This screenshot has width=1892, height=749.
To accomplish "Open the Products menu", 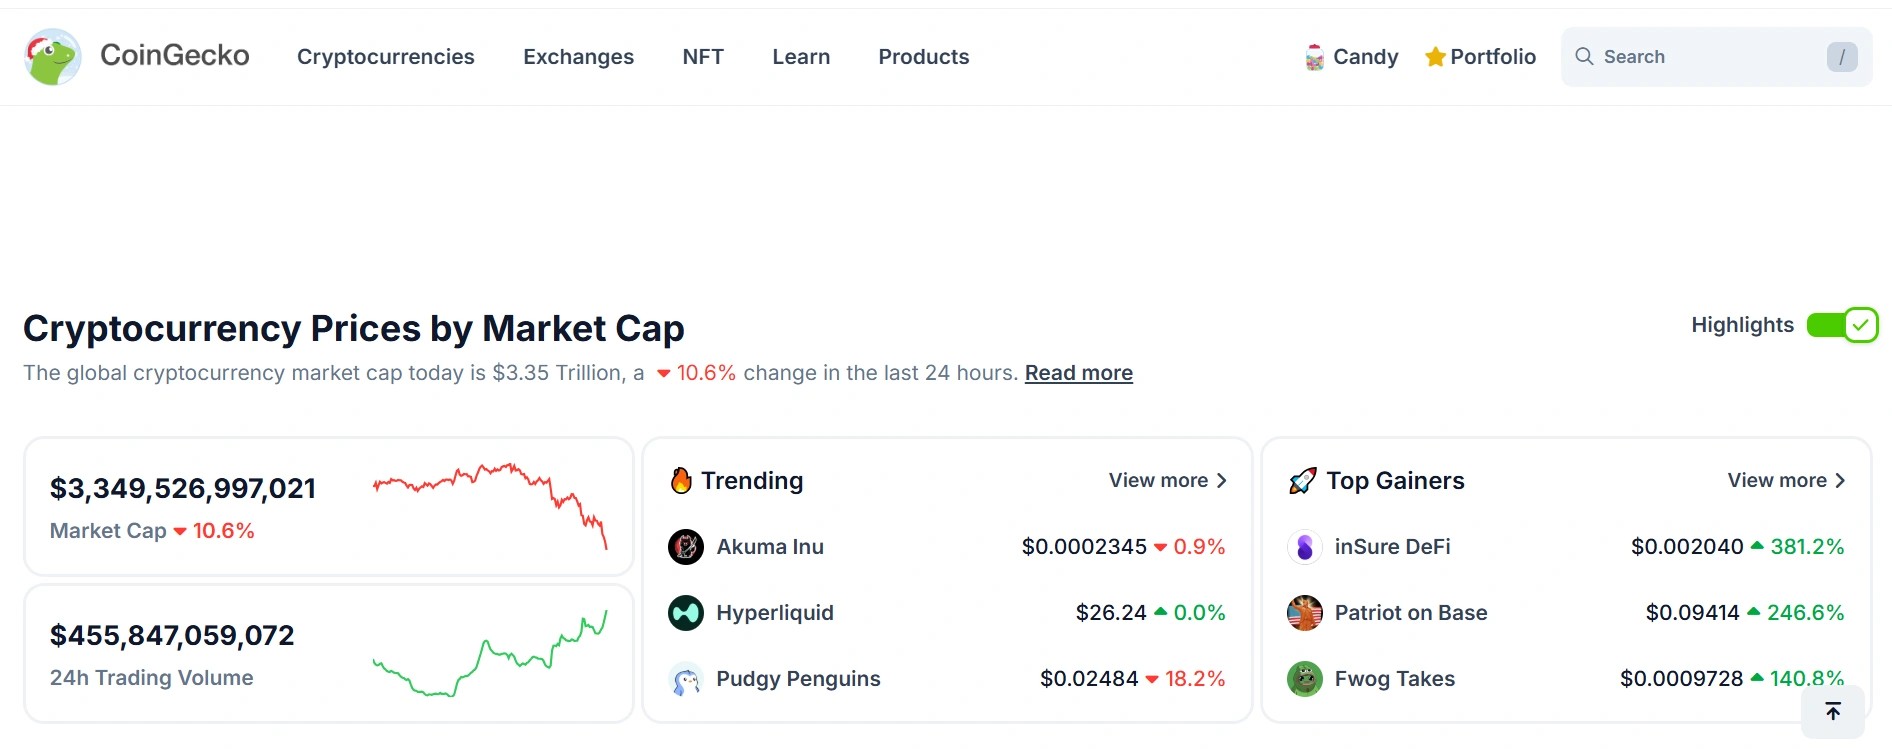I will (923, 57).
